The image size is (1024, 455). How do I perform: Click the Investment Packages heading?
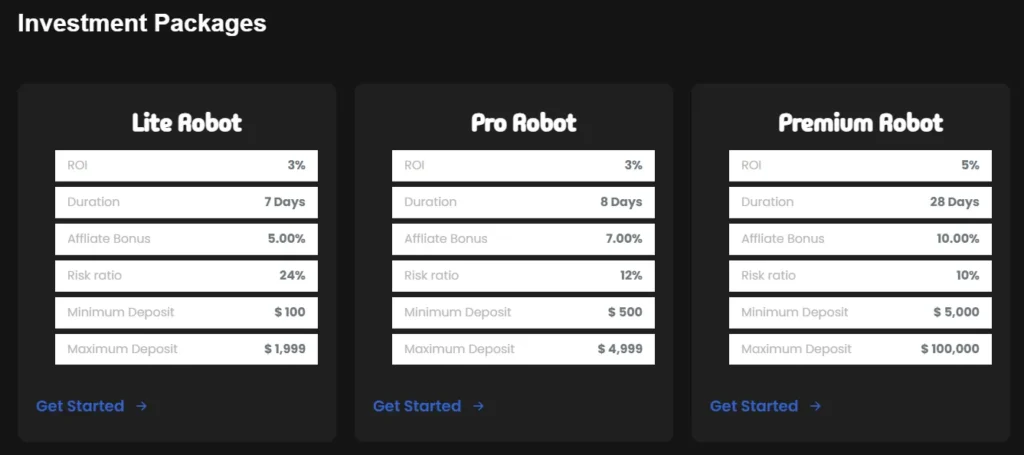(142, 23)
